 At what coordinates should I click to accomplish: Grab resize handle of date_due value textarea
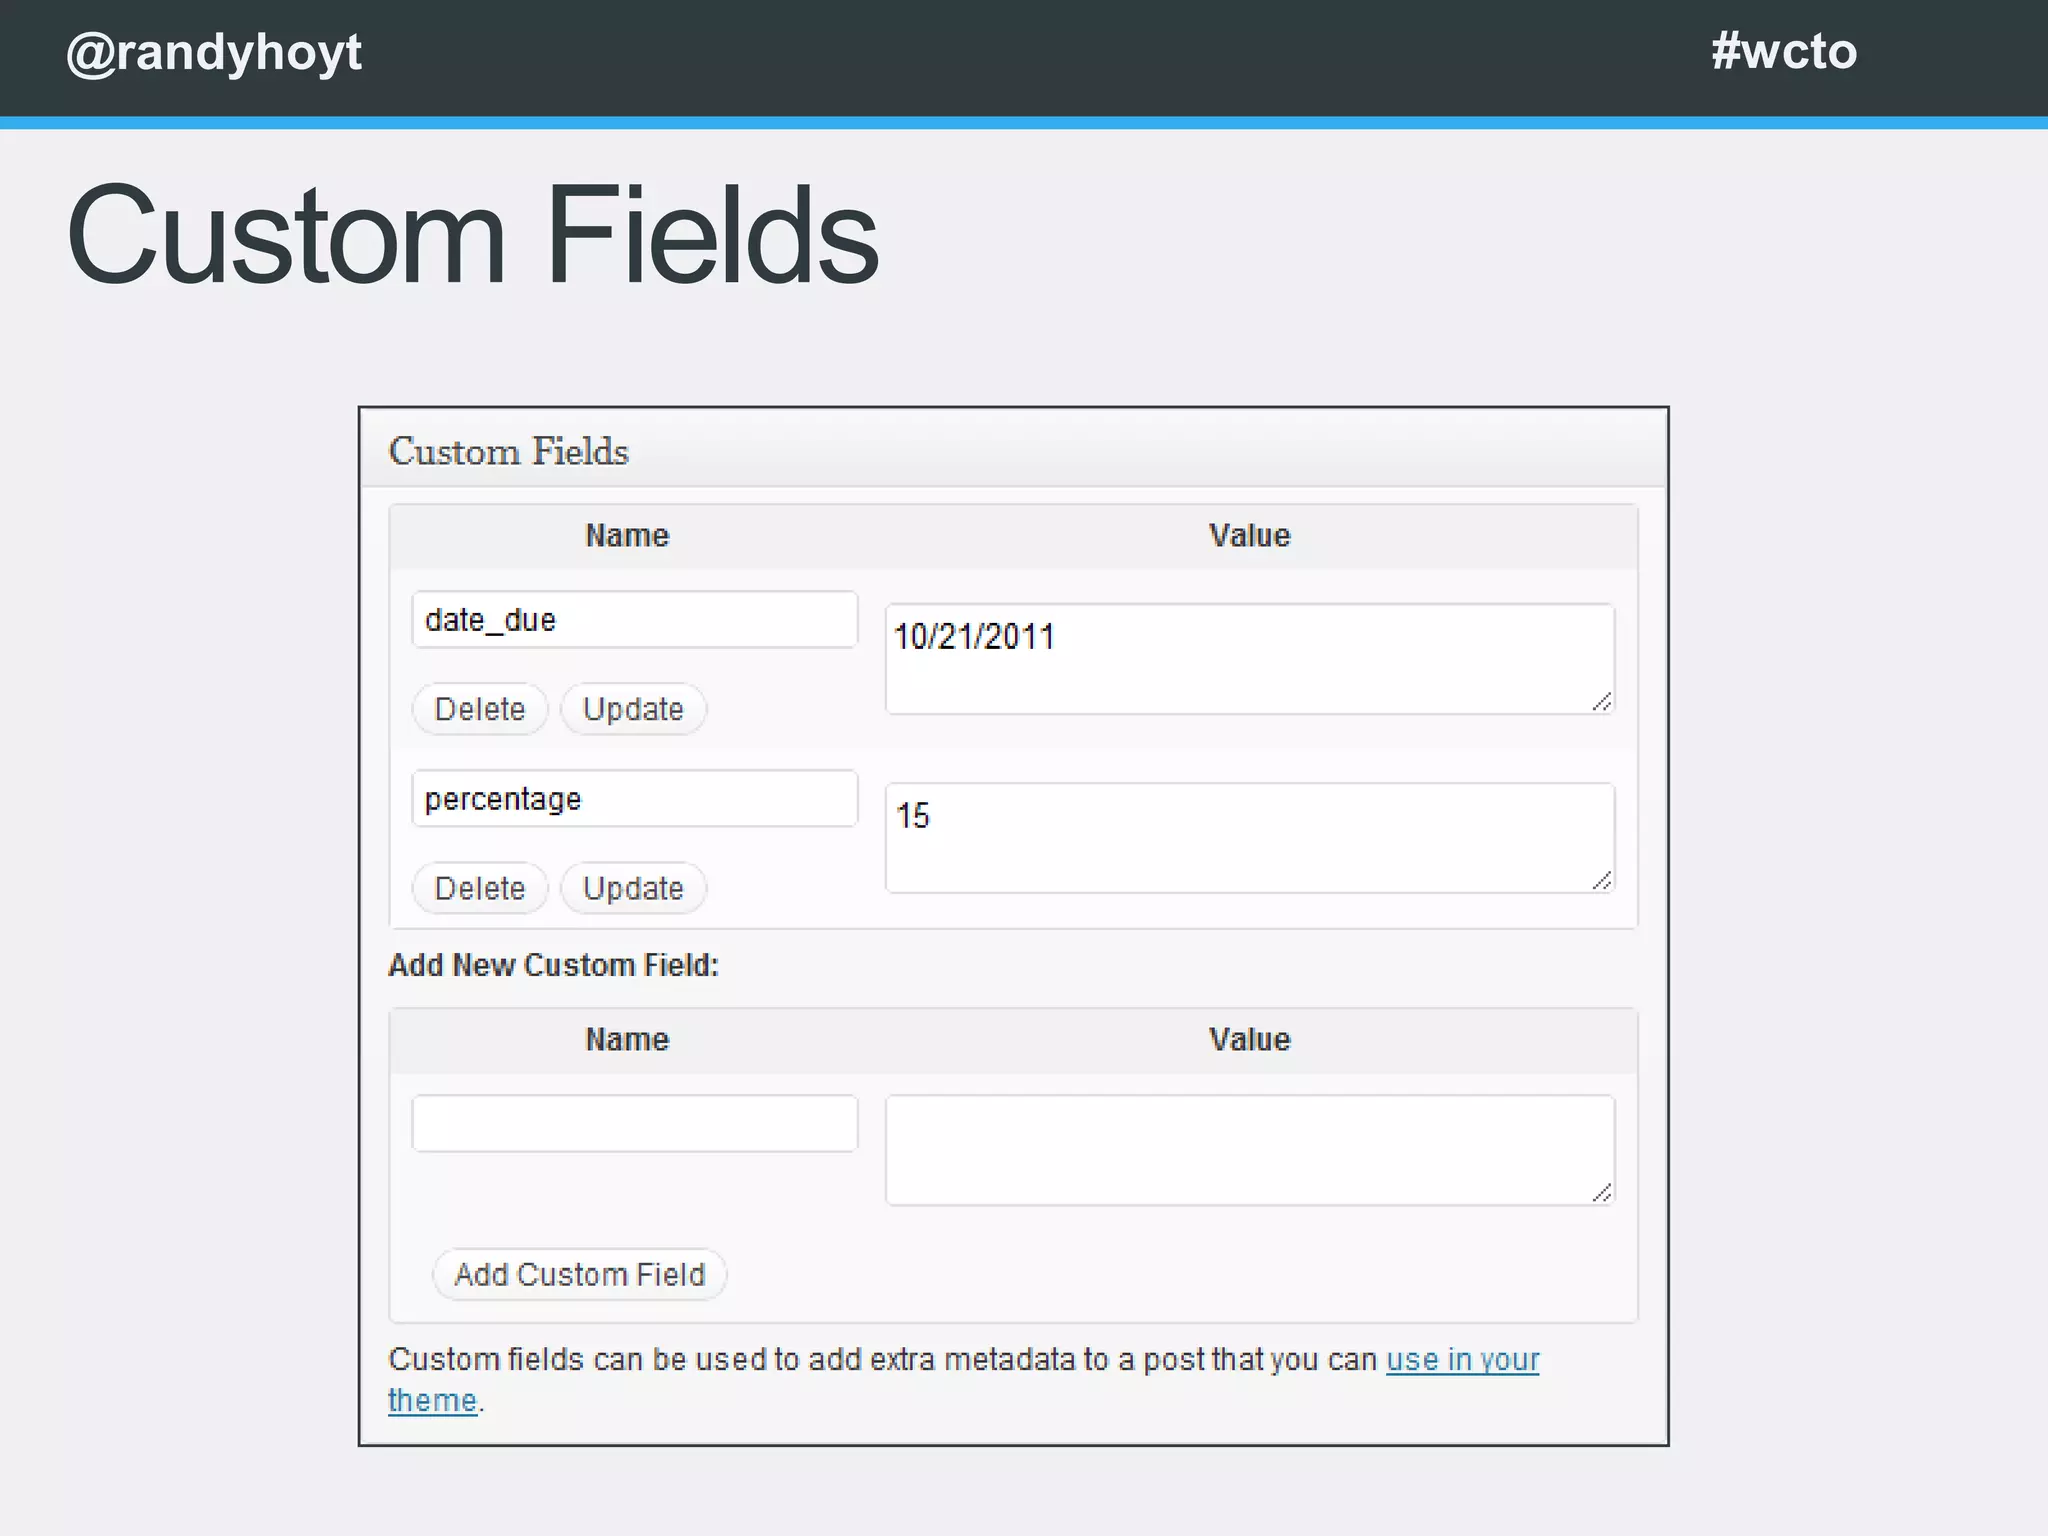coord(1602,702)
